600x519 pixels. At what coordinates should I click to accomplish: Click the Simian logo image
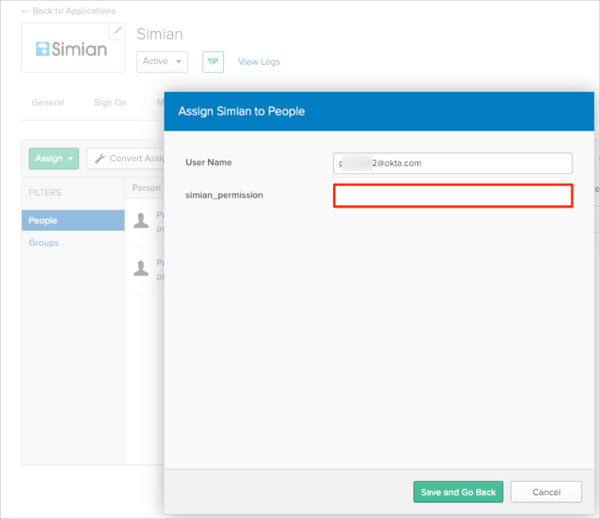(x=71, y=48)
